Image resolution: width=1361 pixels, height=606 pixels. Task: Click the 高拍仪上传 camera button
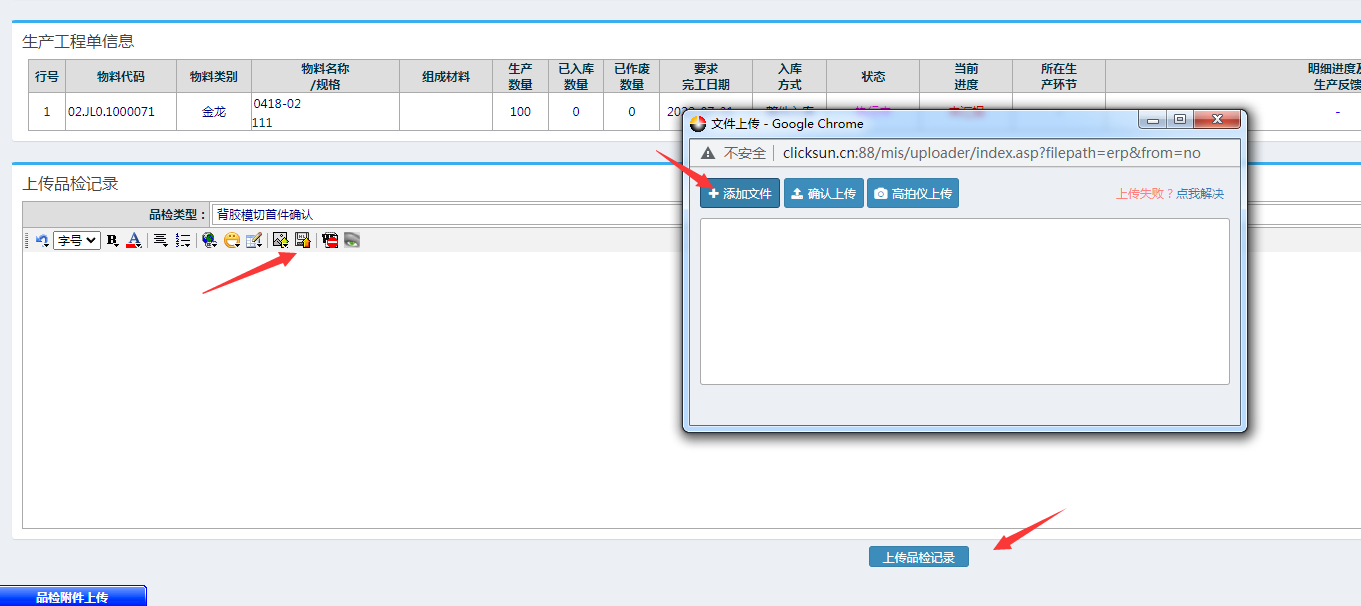pyautogui.click(x=912, y=193)
